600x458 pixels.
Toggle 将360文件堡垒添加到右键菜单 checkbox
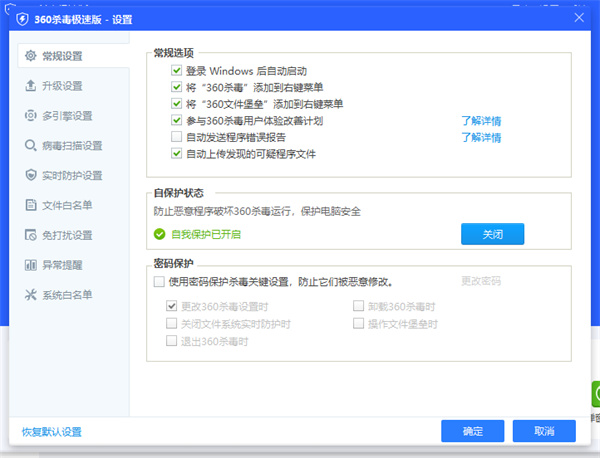point(176,103)
